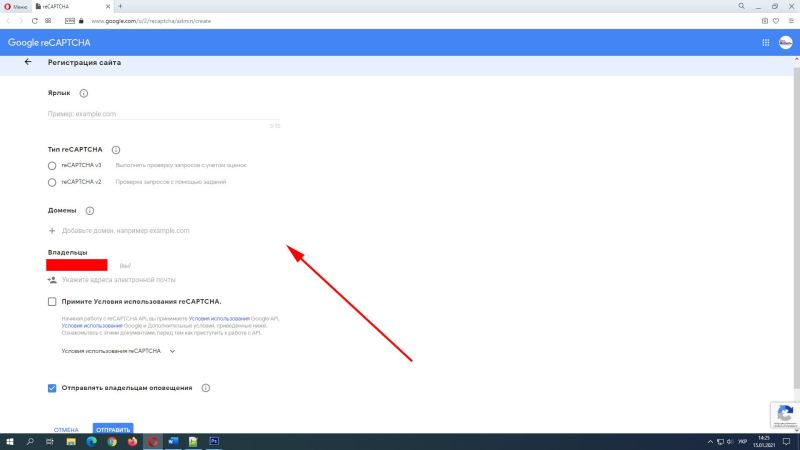Click the page vertical scrollbar
The image size is (800, 450).
pos(796,227)
